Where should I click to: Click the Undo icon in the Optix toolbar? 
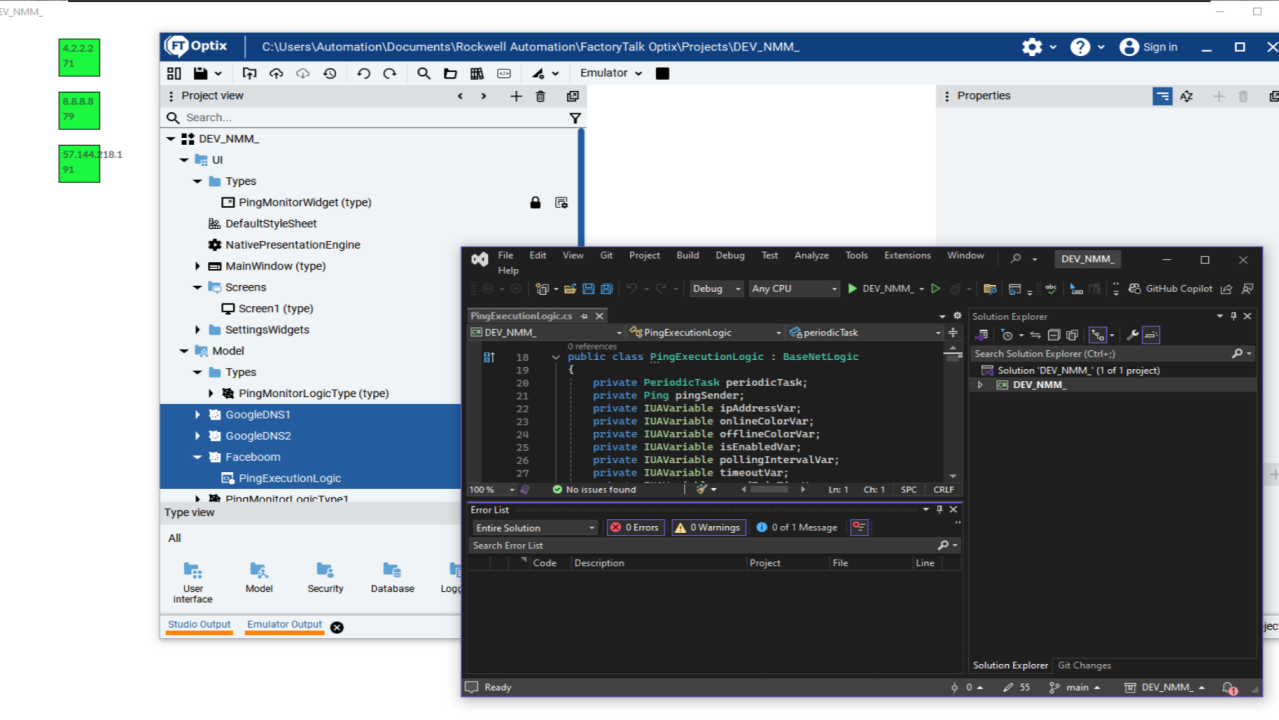point(362,72)
